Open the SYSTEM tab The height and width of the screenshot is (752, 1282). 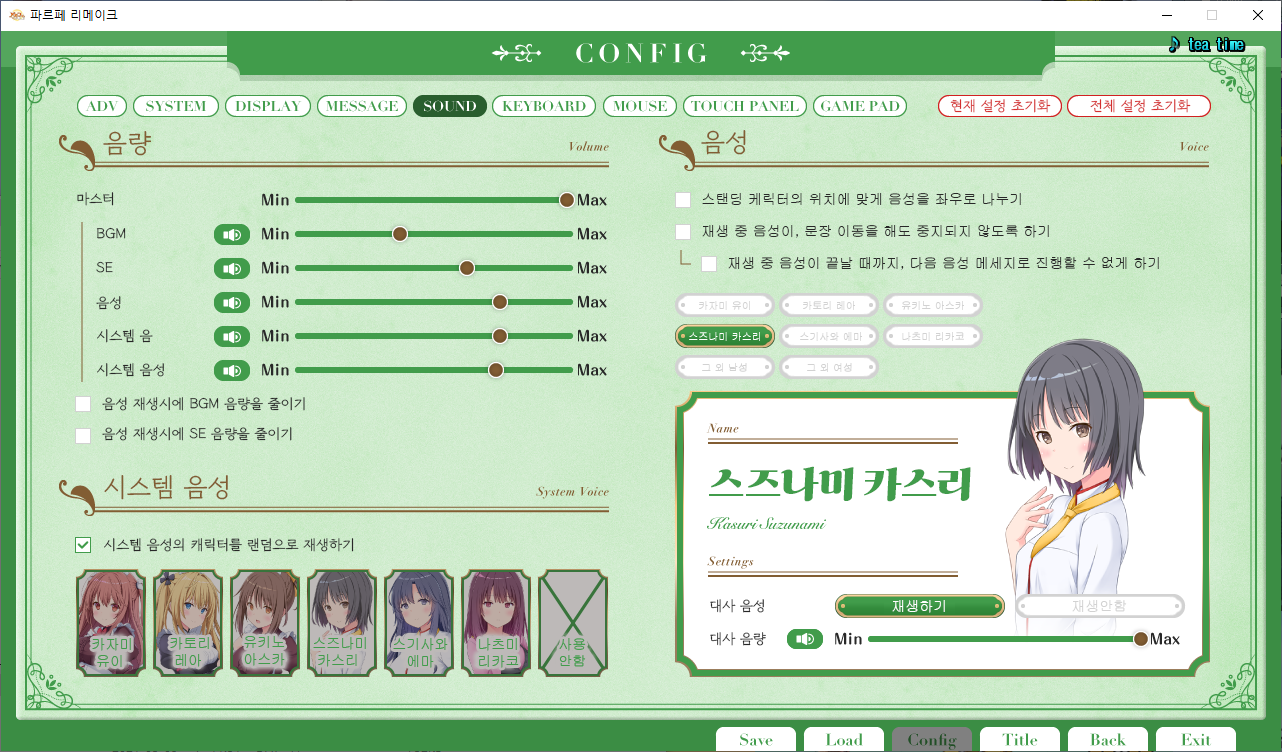pyautogui.click(x=176, y=106)
